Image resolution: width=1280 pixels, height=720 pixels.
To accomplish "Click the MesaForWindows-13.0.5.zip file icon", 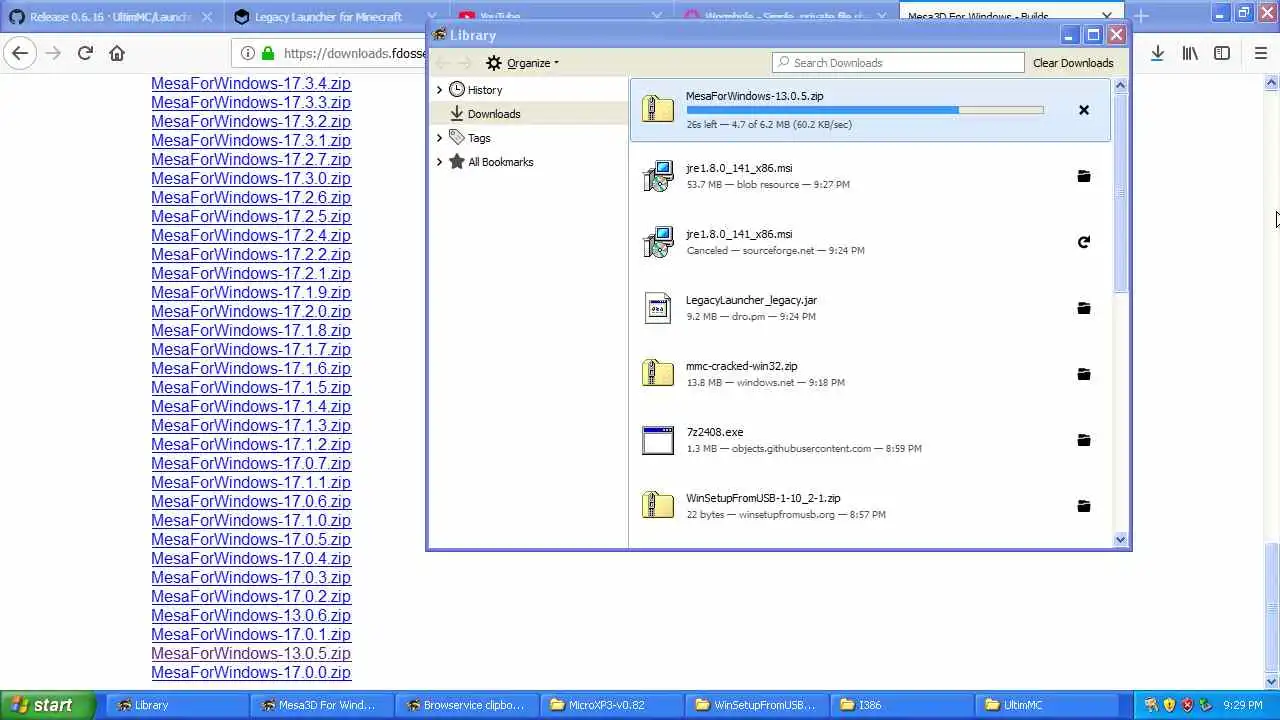I will pyautogui.click(x=658, y=109).
